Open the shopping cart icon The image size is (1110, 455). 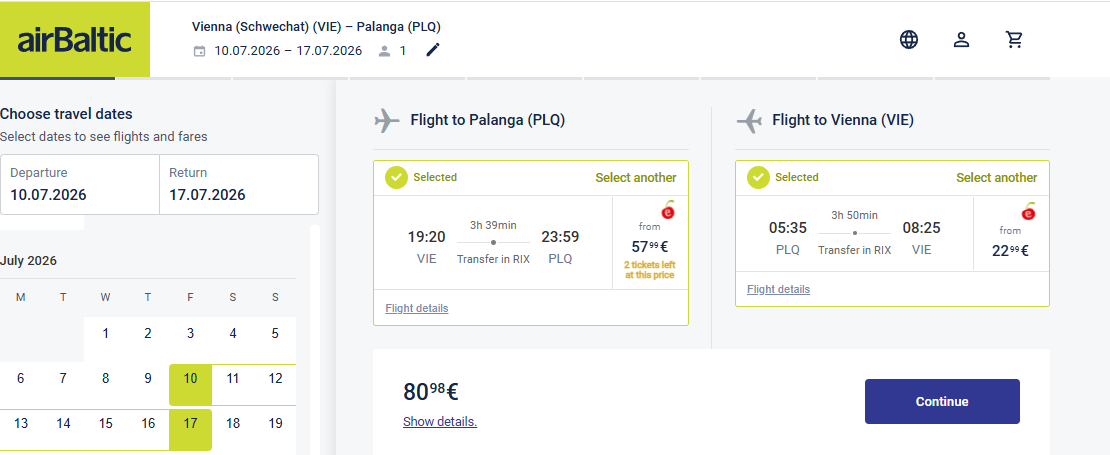[x=1014, y=40]
